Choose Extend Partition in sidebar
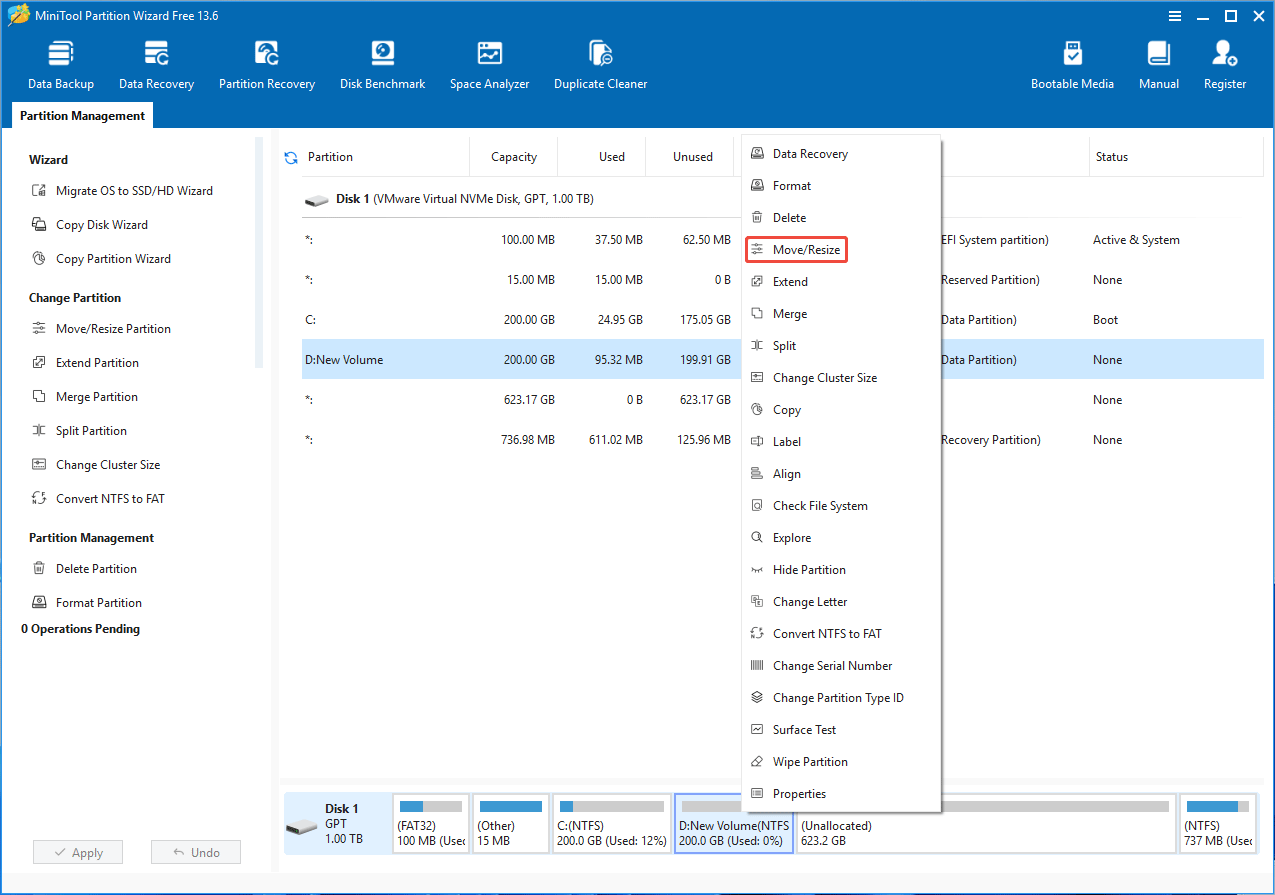 pos(86,363)
